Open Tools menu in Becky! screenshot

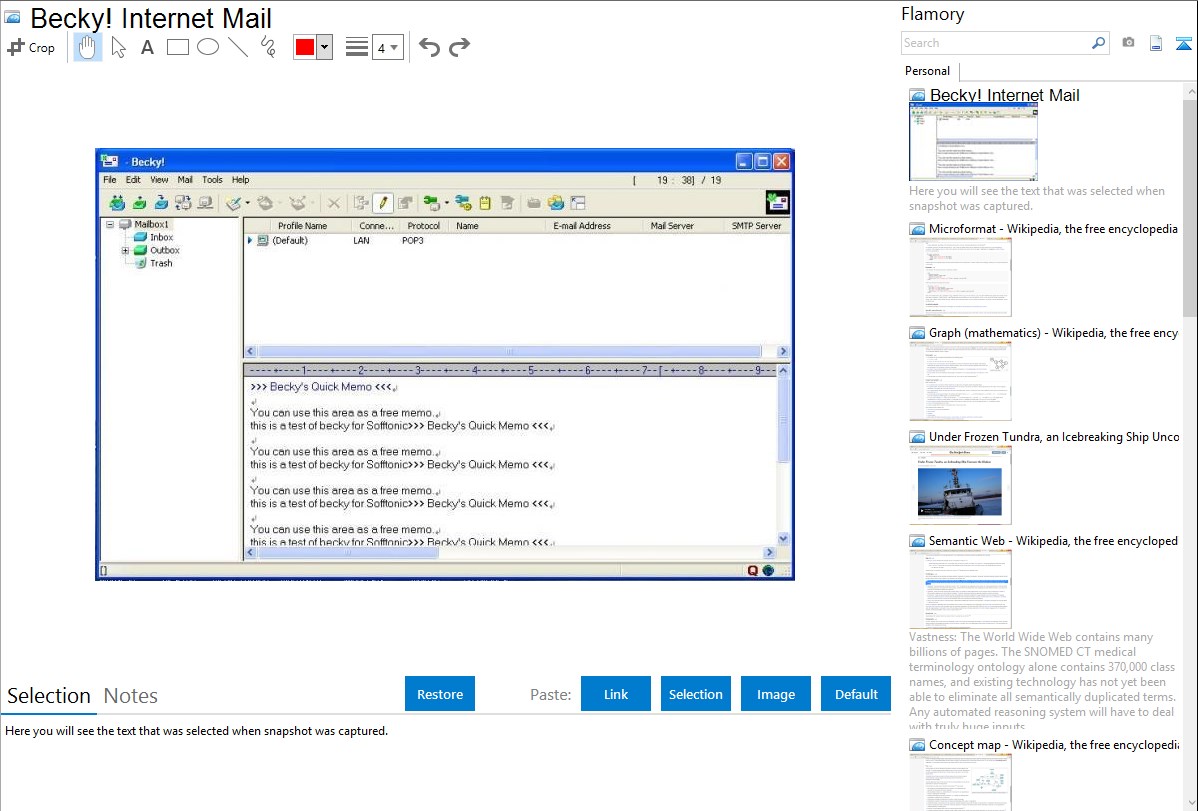click(x=212, y=180)
